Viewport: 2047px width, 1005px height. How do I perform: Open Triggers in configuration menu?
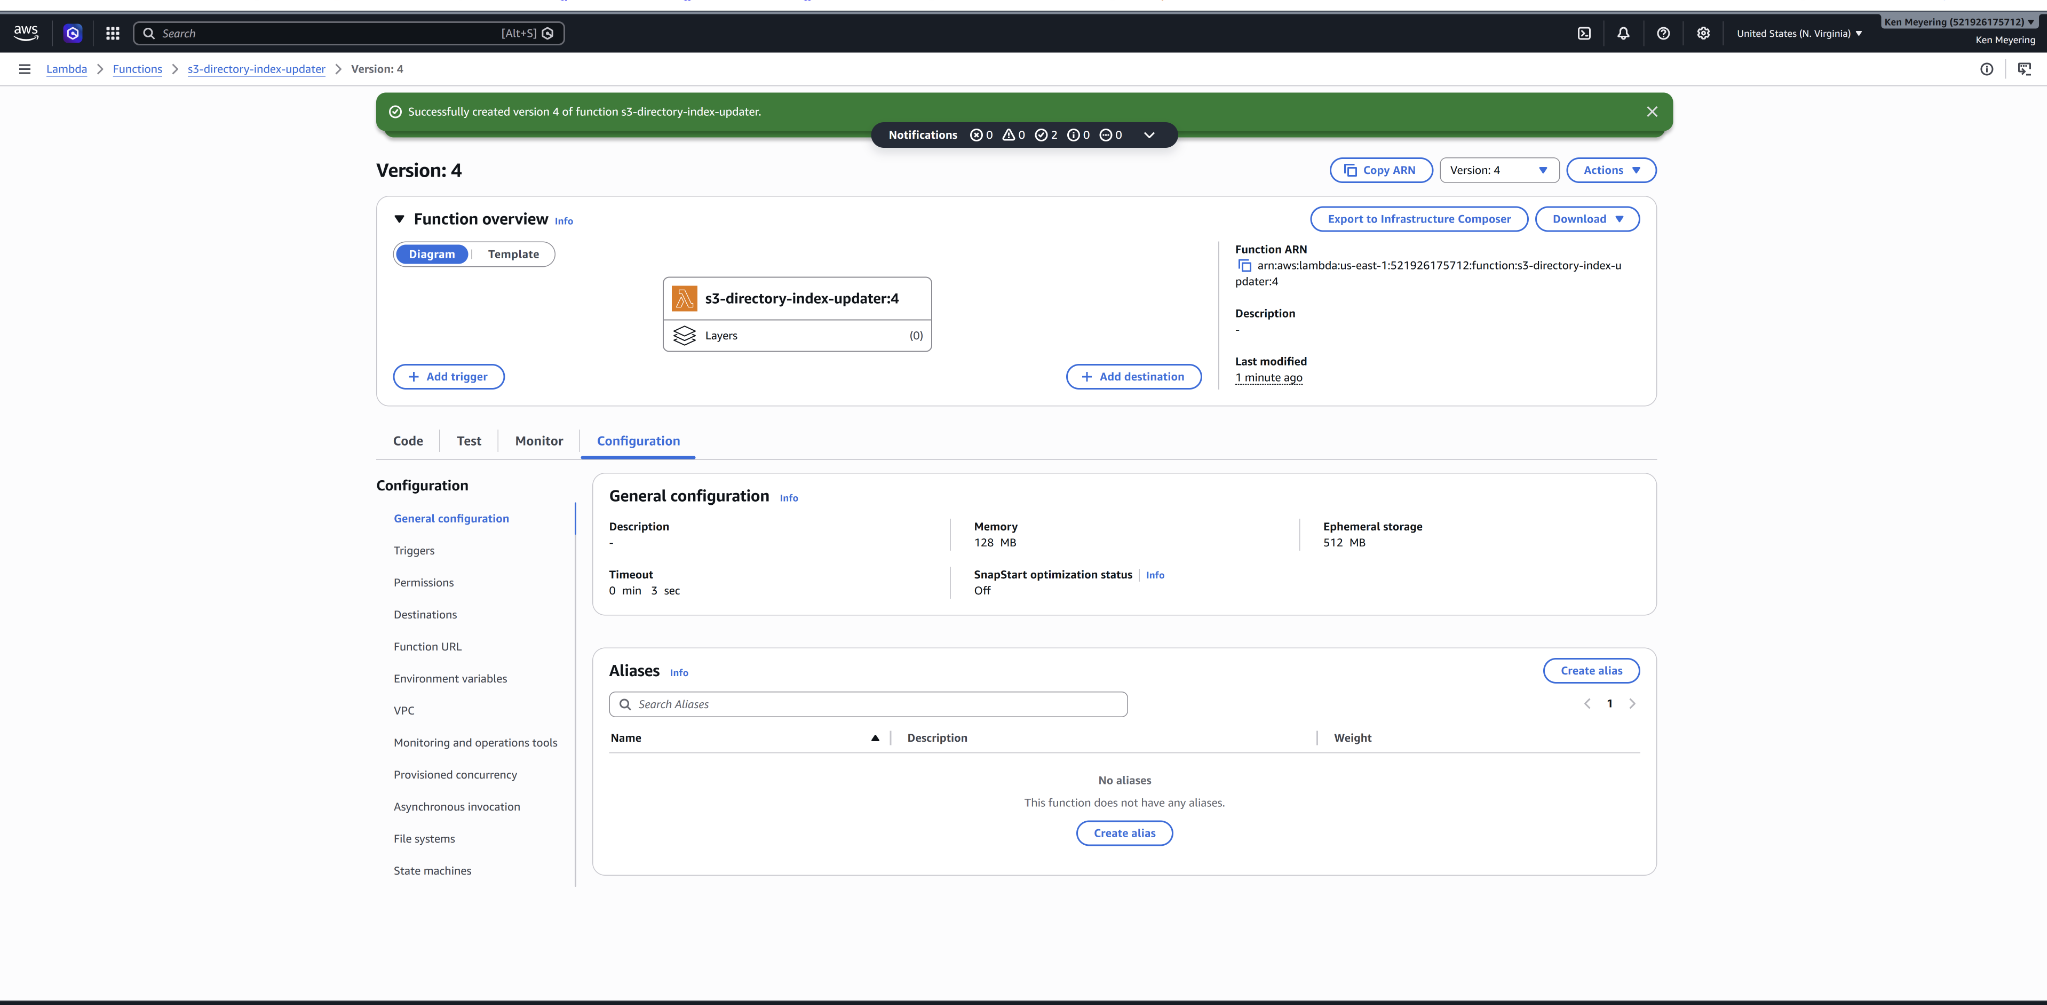click(414, 551)
